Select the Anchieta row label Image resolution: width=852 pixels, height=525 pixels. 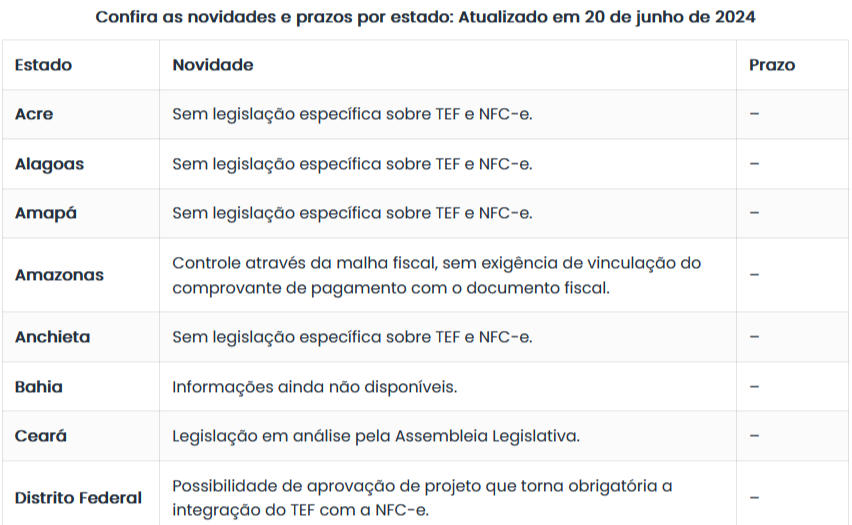click(52, 337)
